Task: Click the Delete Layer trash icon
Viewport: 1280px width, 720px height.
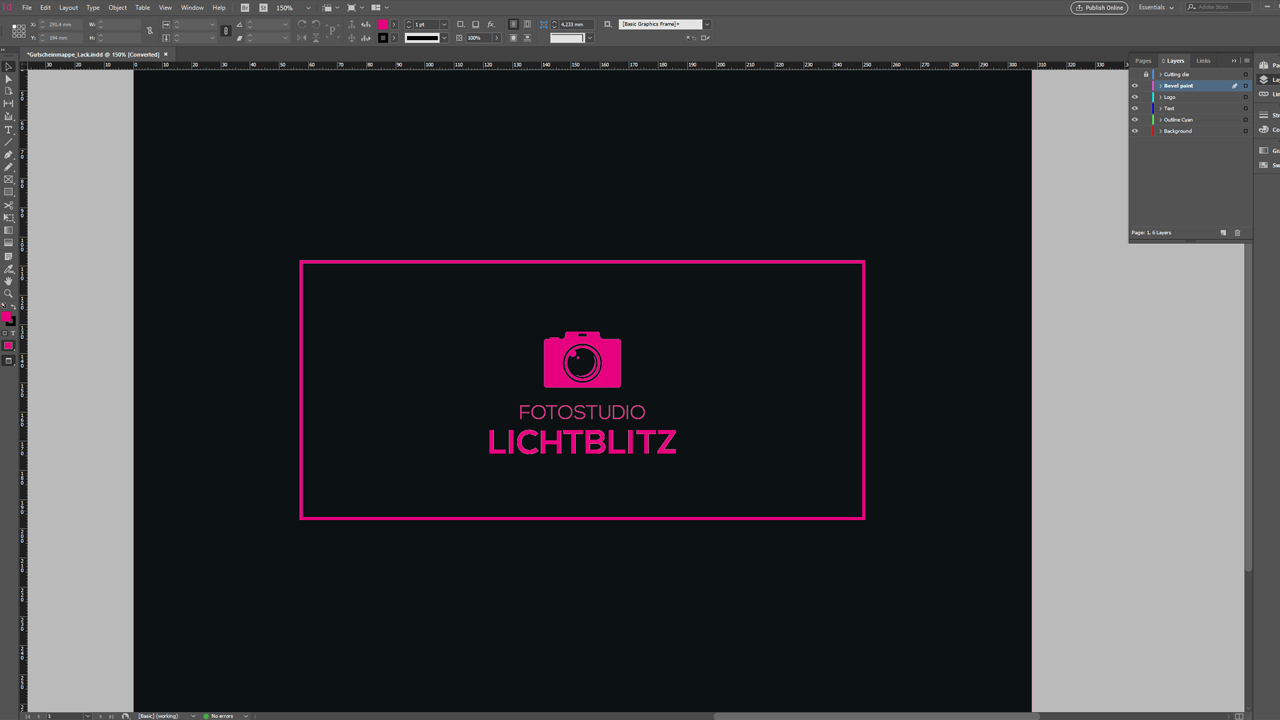Action: coord(1237,233)
